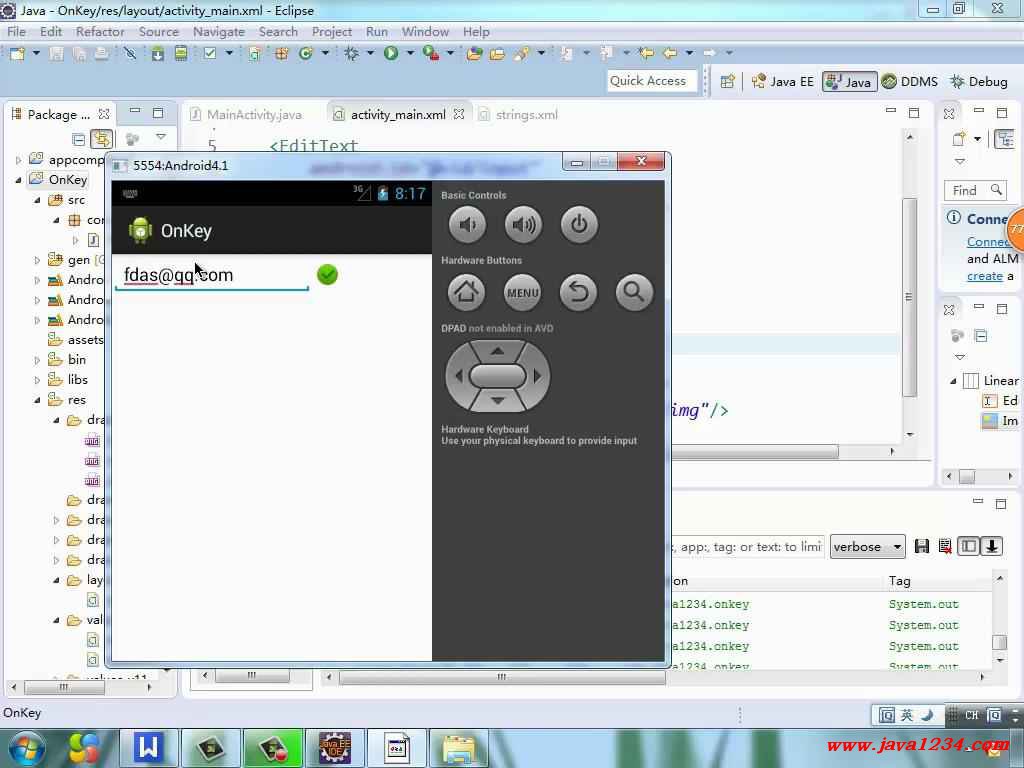
Task: Toggle LogCat scroll lock arrow
Action: (x=991, y=547)
